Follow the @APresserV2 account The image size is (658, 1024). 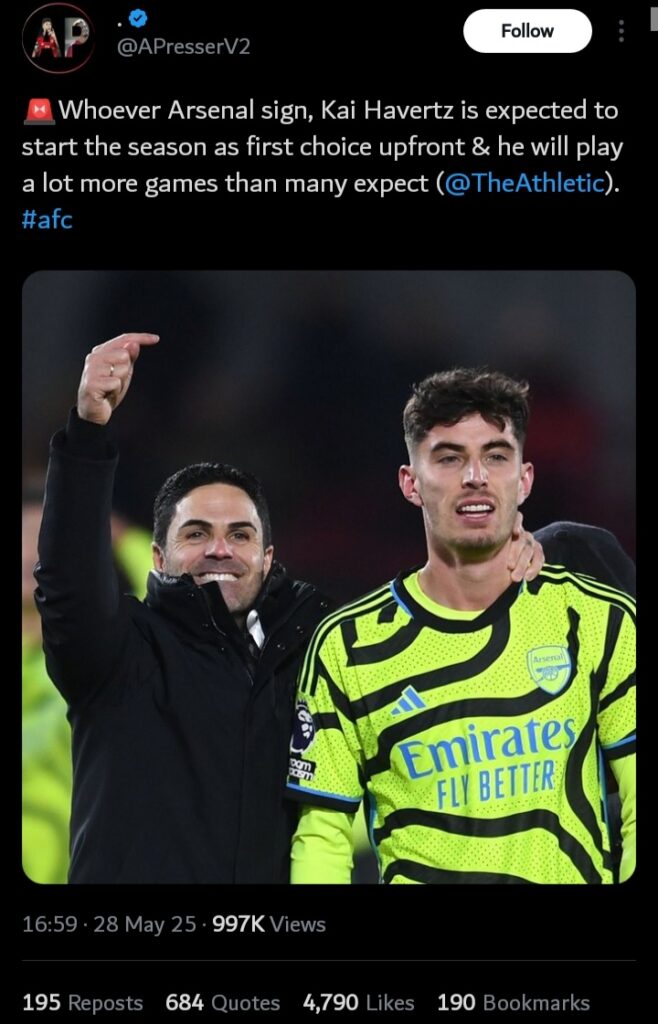[x=527, y=31]
